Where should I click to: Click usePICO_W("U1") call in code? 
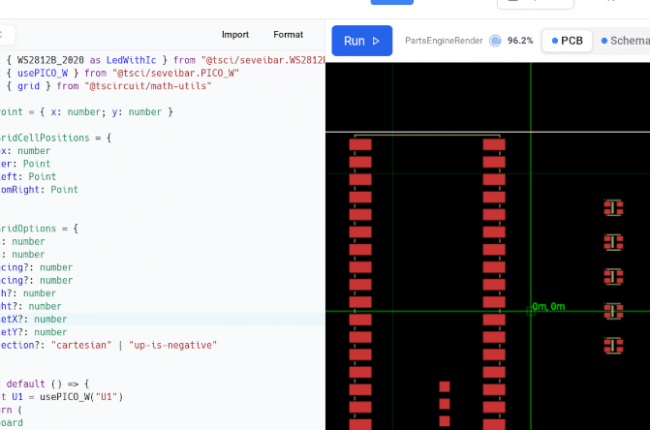click(x=81, y=397)
